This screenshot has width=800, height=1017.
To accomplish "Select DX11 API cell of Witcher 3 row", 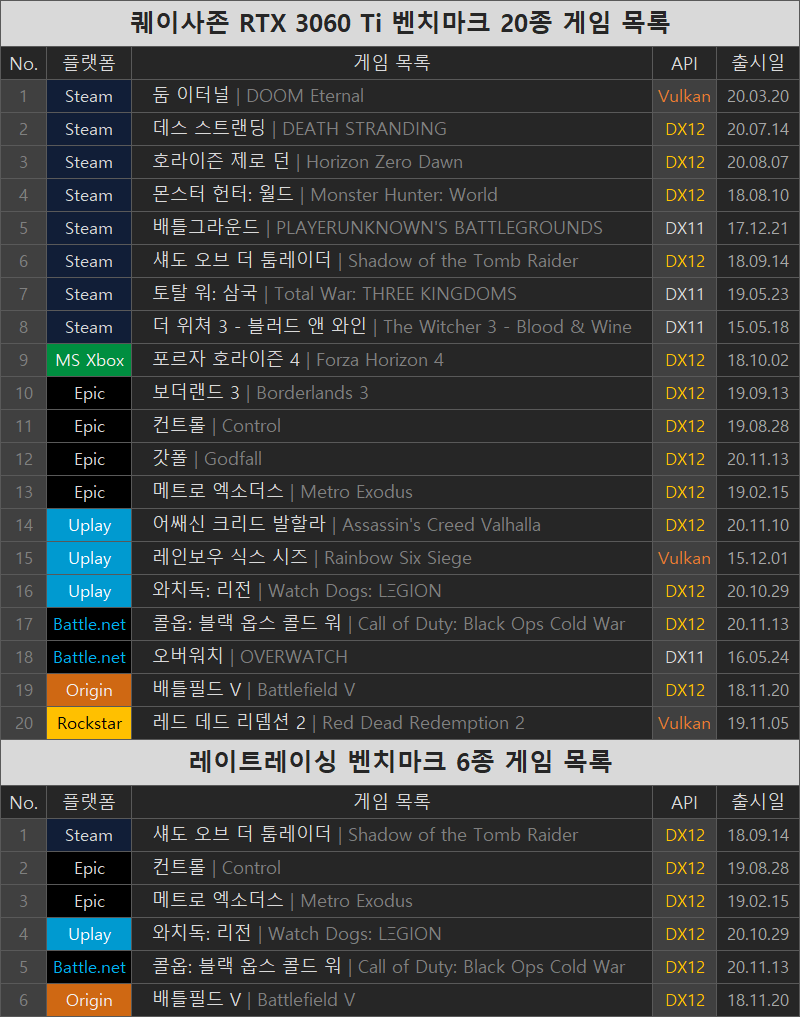I will click(x=684, y=327).
